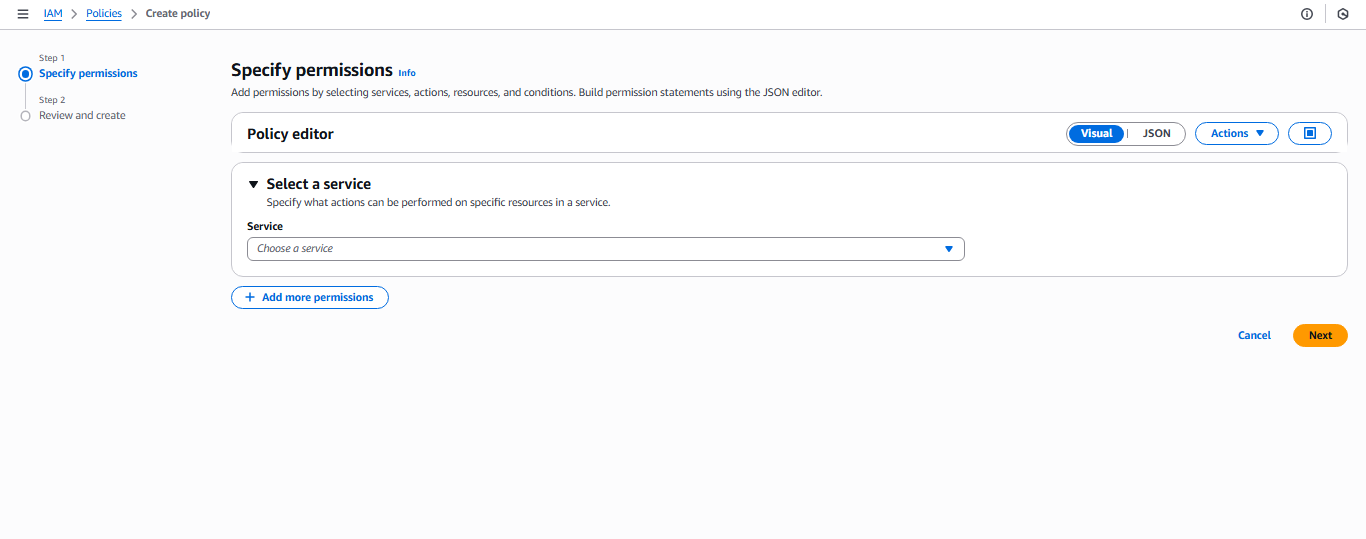1366x539 pixels.
Task: Open Info link next to Specify permissions
Action: 407,73
